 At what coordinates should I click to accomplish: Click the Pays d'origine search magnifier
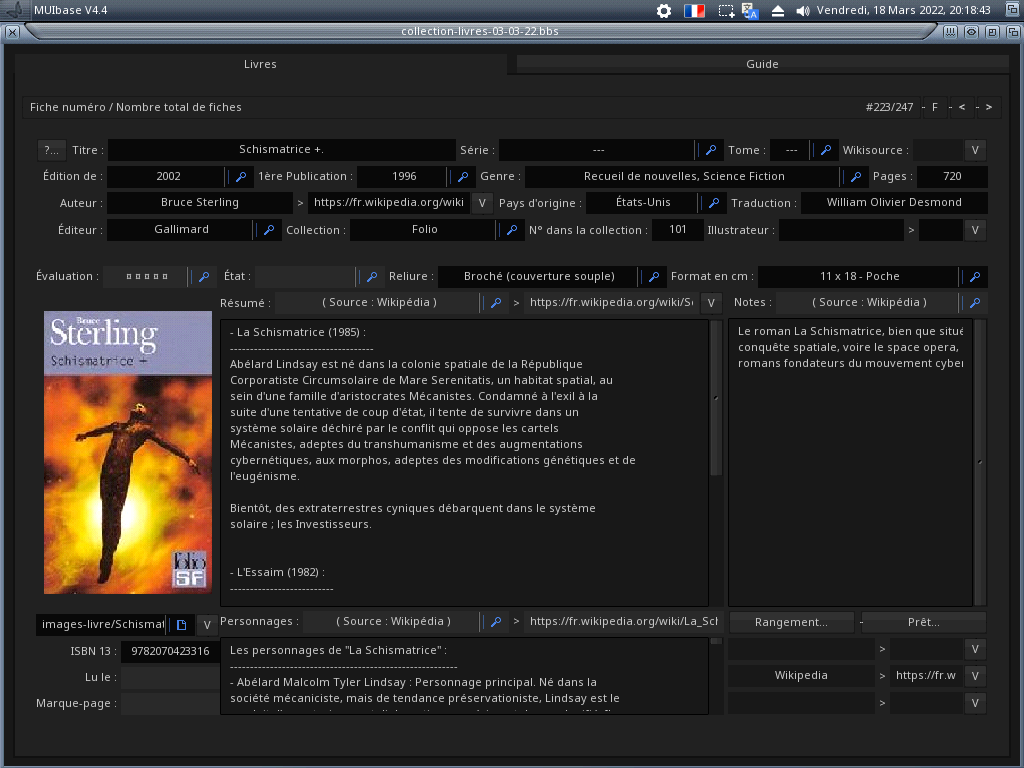[714, 203]
